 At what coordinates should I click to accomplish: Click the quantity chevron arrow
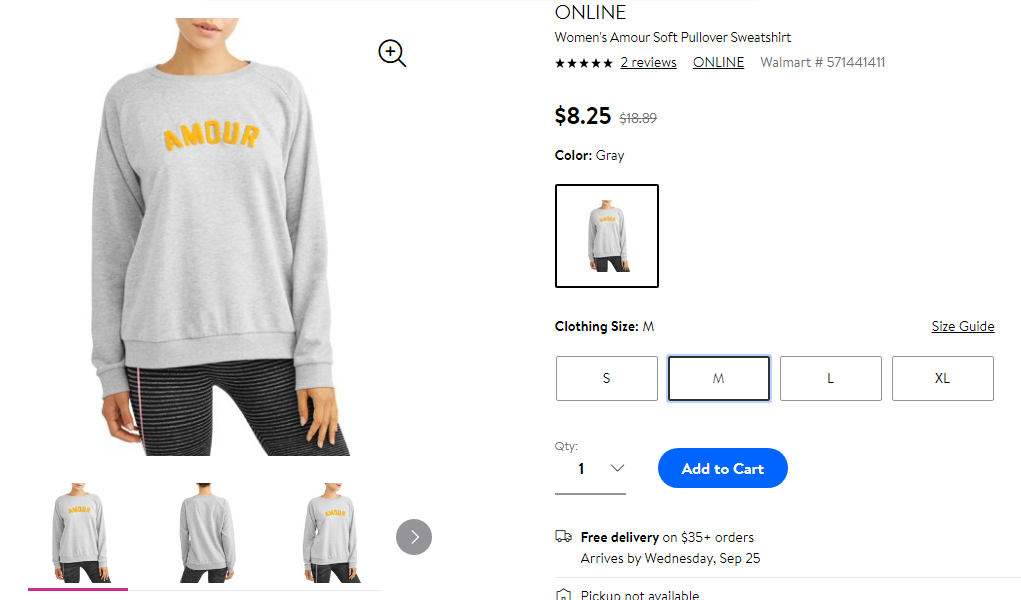pos(617,468)
